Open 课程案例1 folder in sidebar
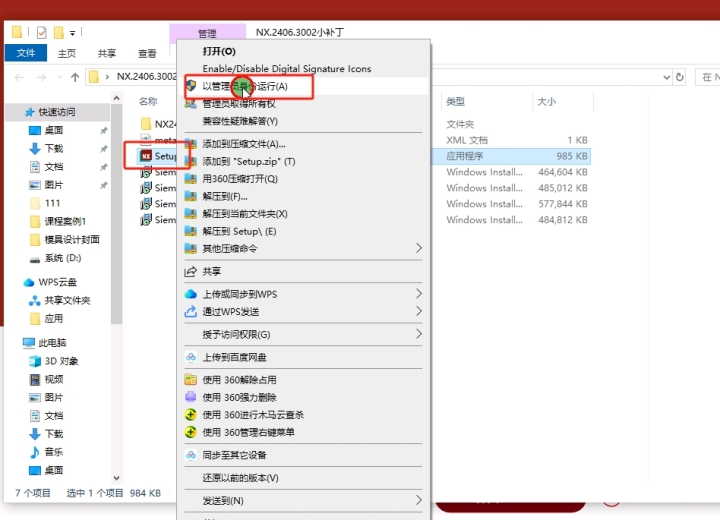Screen dimensions: 720x520 pos(65,221)
